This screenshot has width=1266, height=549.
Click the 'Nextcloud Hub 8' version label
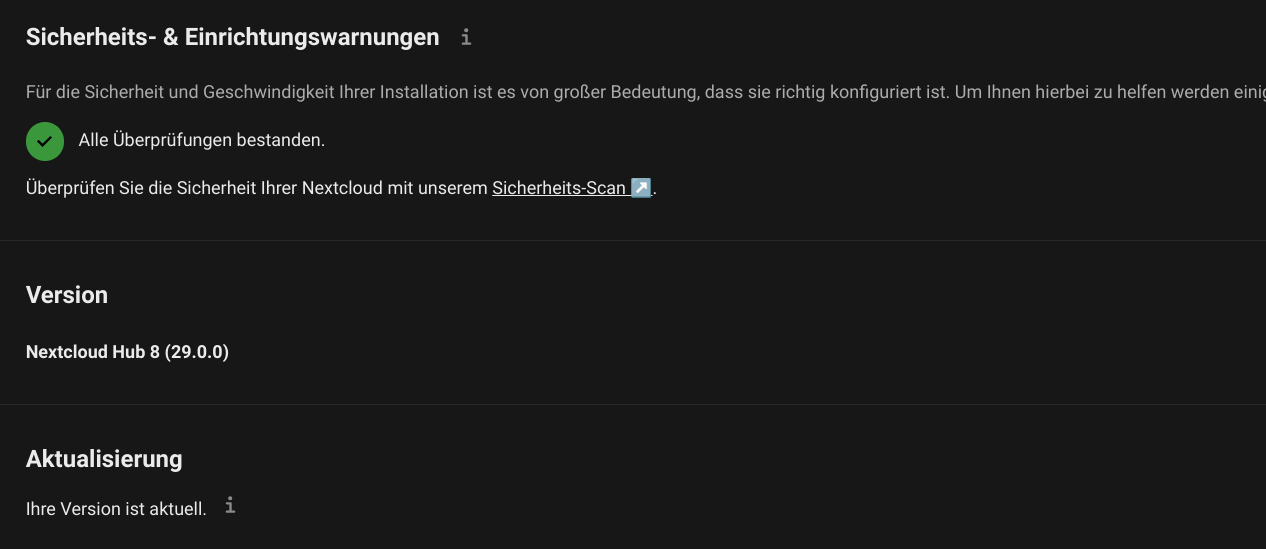pyautogui.click(x=93, y=352)
